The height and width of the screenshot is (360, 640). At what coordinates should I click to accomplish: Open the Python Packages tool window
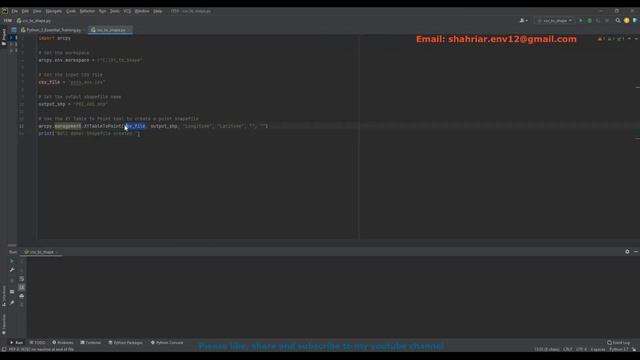(x=126, y=342)
